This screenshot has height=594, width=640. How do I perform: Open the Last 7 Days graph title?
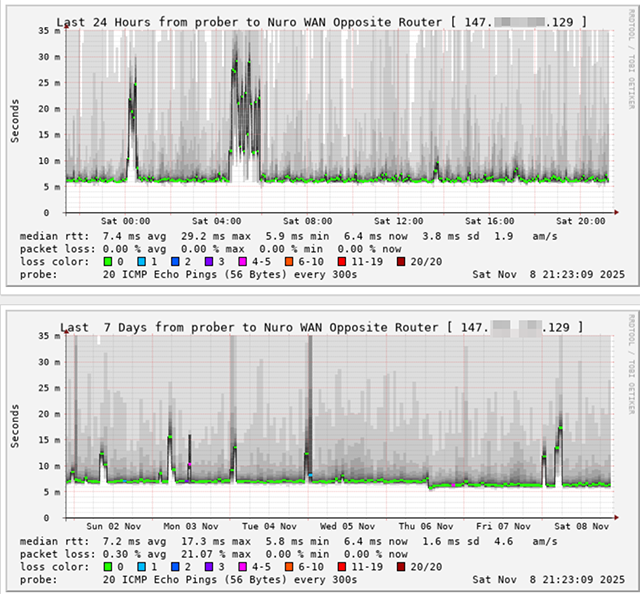[x=320, y=327]
